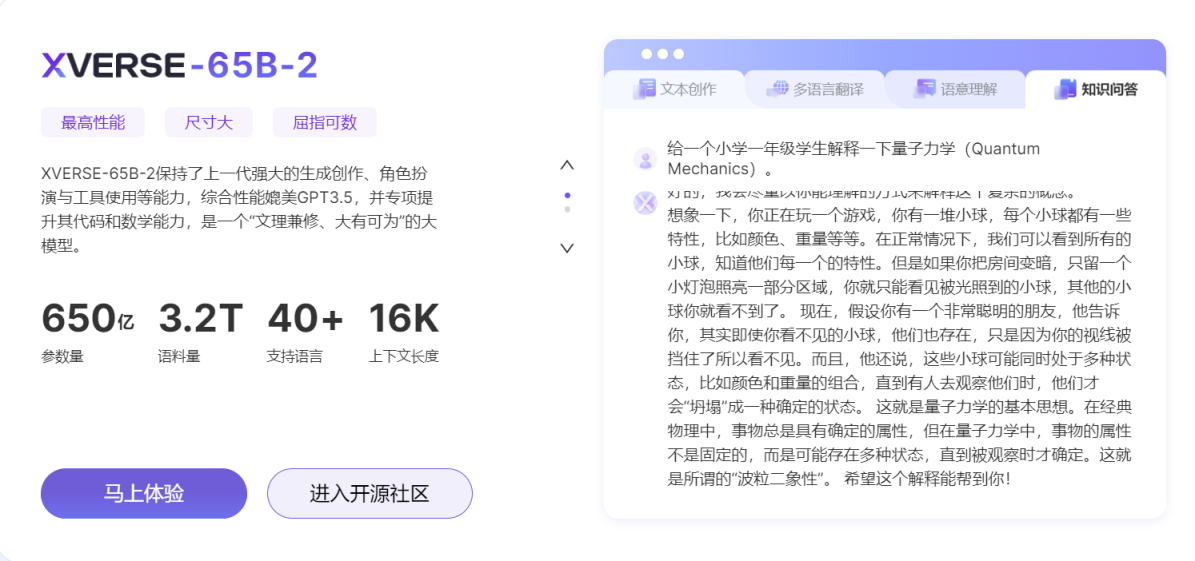The height and width of the screenshot is (561, 1195).
Task: Click the first white window dot
Action: pos(646,54)
